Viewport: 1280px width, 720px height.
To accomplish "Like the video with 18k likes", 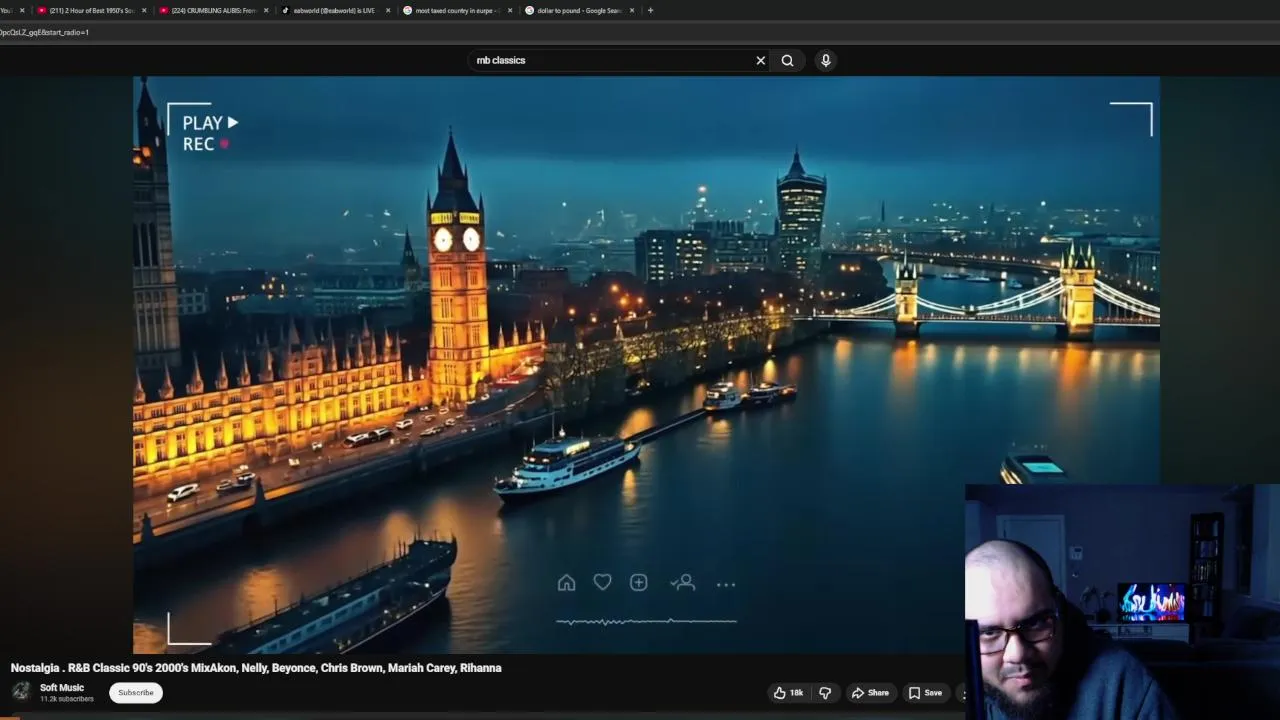I will coord(788,692).
